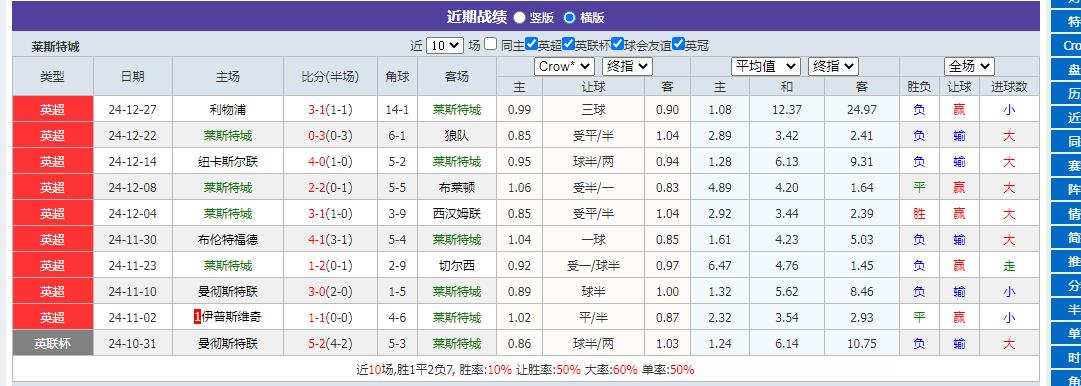The height and width of the screenshot is (386, 1081).
Task: Click 纽卡斯尔联 home team link
Action: (228, 162)
